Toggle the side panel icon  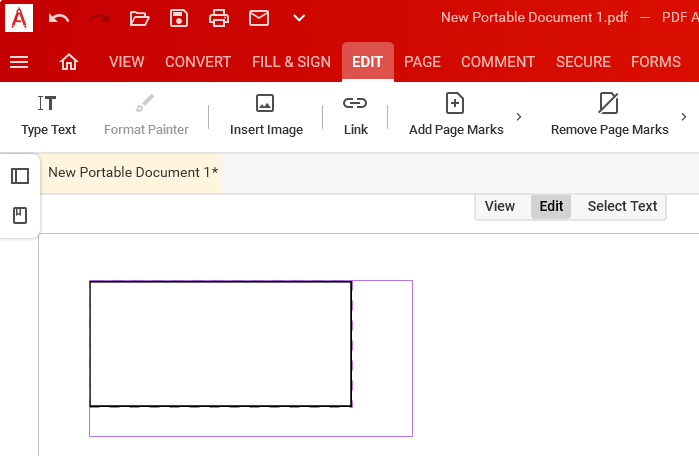(20, 176)
